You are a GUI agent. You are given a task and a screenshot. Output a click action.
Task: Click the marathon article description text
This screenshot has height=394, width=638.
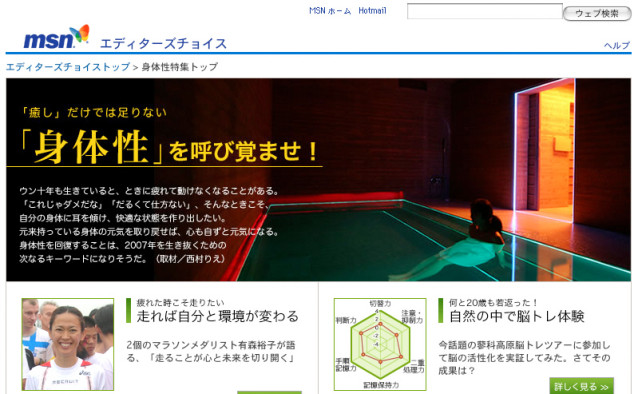pos(211,351)
